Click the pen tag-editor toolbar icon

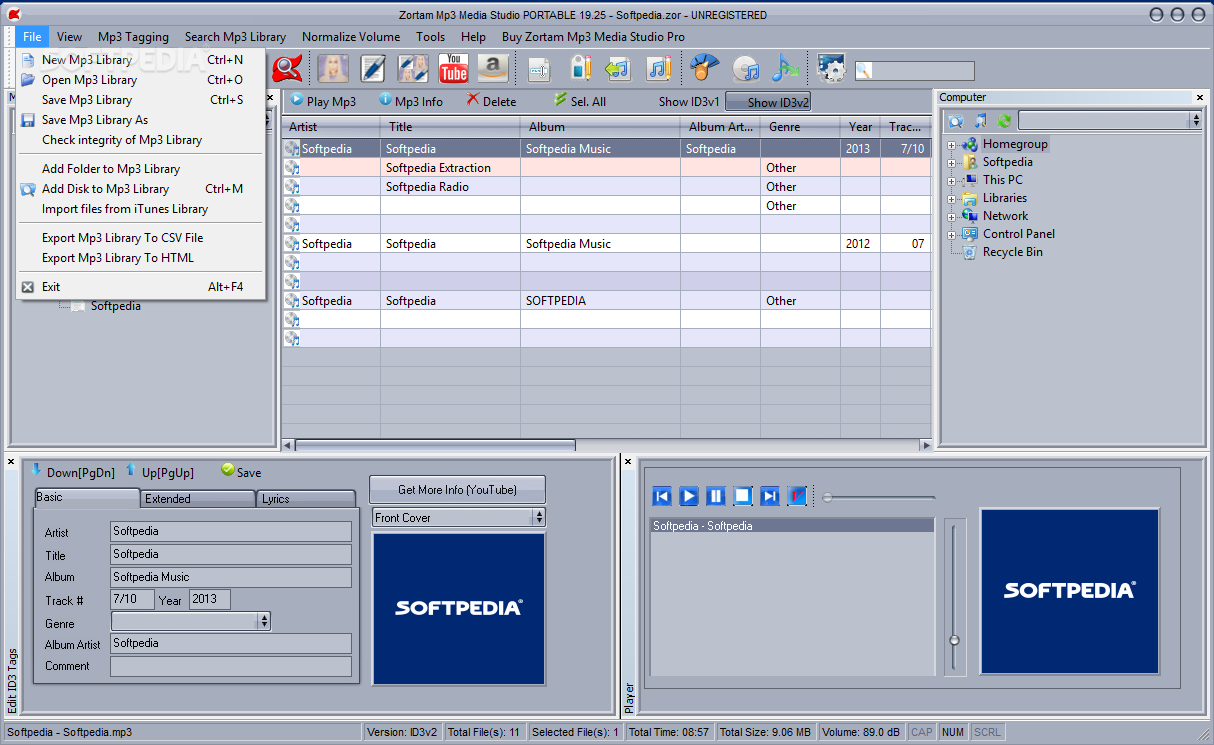(x=373, y=68)
